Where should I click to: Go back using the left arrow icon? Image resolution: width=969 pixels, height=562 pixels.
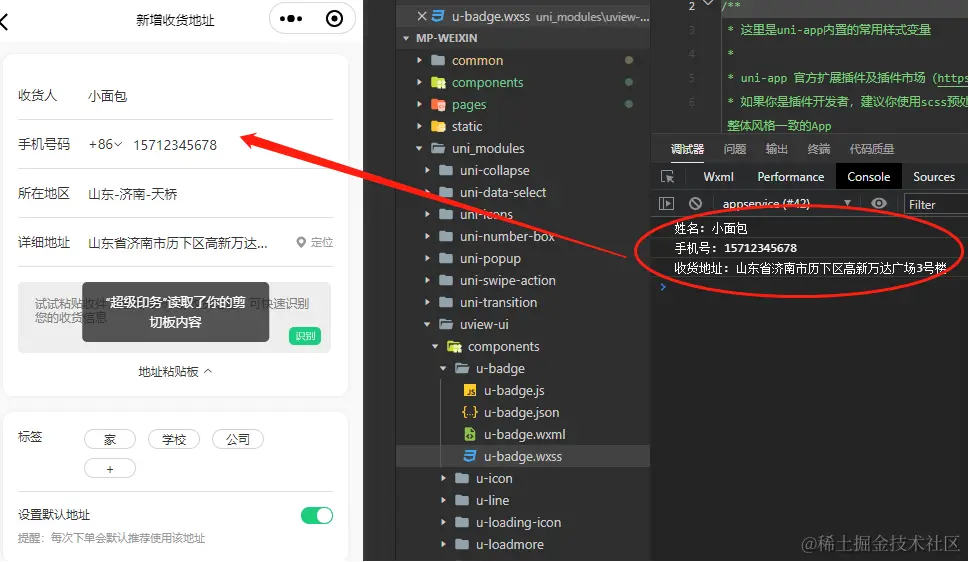4,22
